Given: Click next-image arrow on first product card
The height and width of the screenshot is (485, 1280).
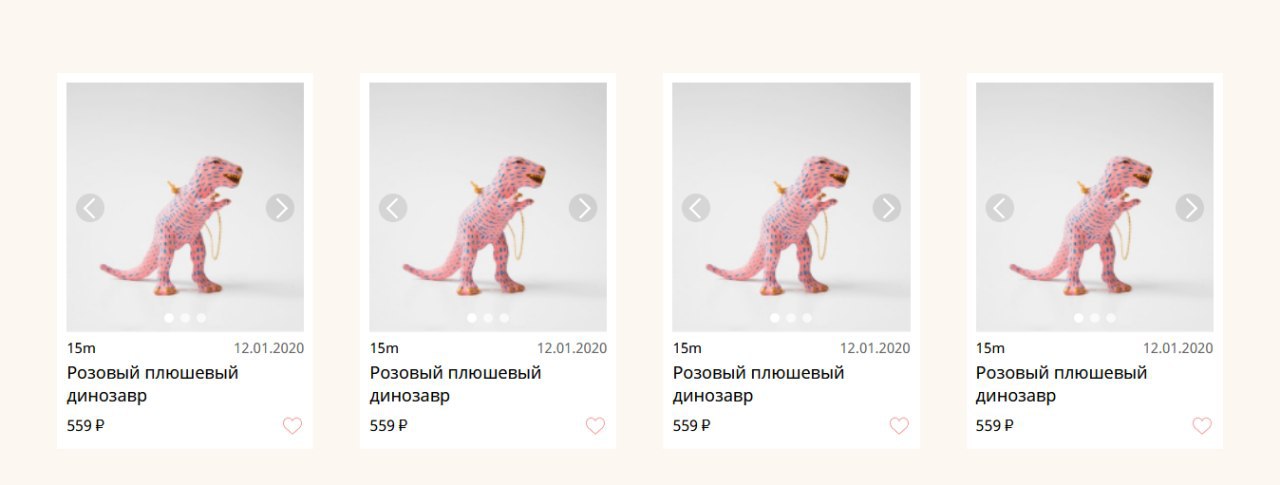Looking at the screenshot, I should (280, 208).
